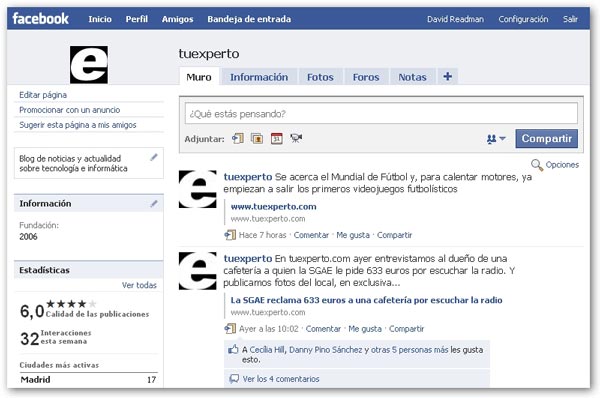
Task: Click tuexperto name in SGAE post
Action: pos(248,258)
